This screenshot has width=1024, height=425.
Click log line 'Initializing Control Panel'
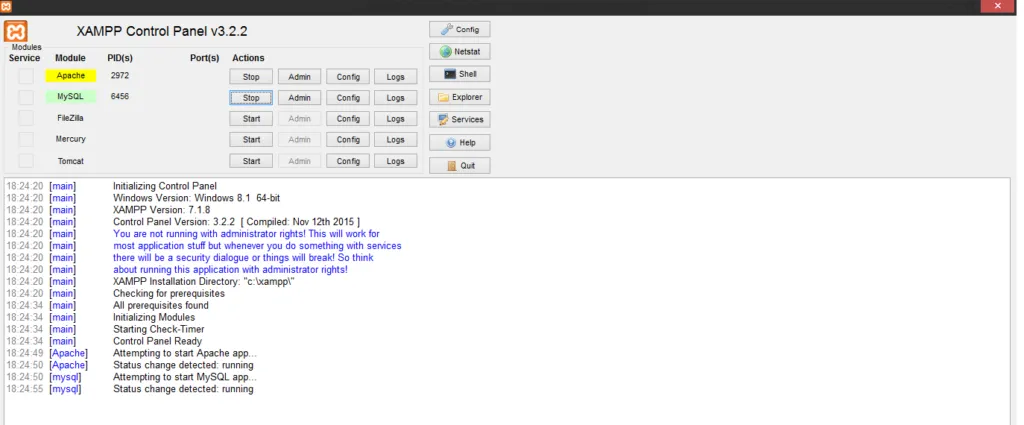[x=165, y=186]
